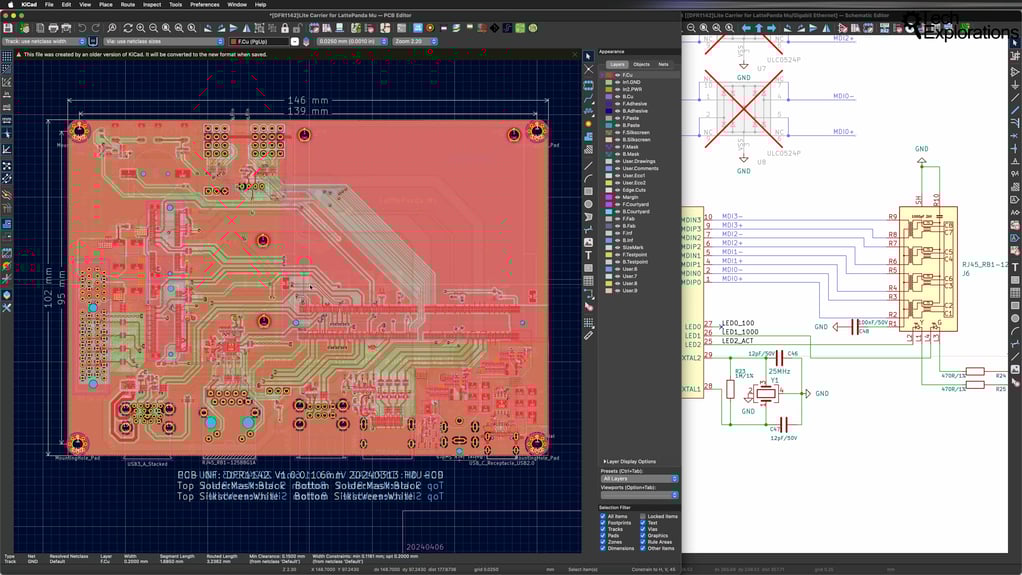Screen dimensions: 1022x575
Task: Click the Save icon in the top toolbar
Action: pos(8,27)
